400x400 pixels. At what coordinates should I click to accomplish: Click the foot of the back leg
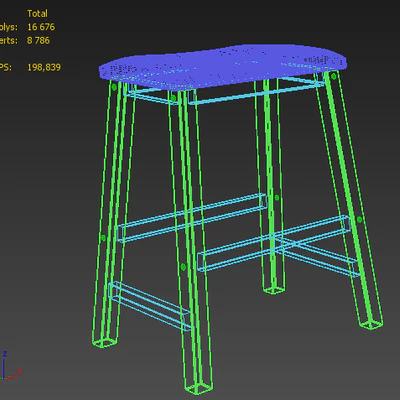point(274,289)
